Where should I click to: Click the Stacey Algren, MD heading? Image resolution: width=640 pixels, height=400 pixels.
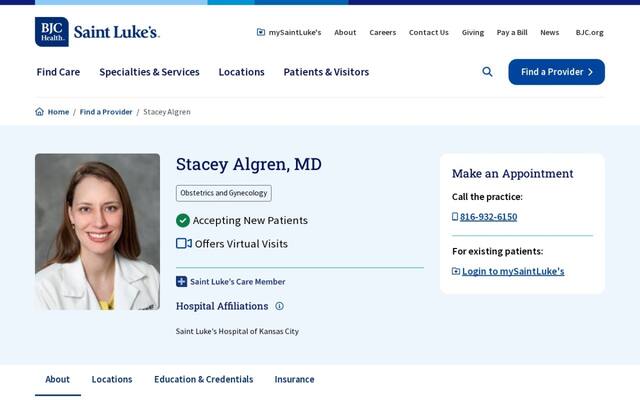pos(249,164)
